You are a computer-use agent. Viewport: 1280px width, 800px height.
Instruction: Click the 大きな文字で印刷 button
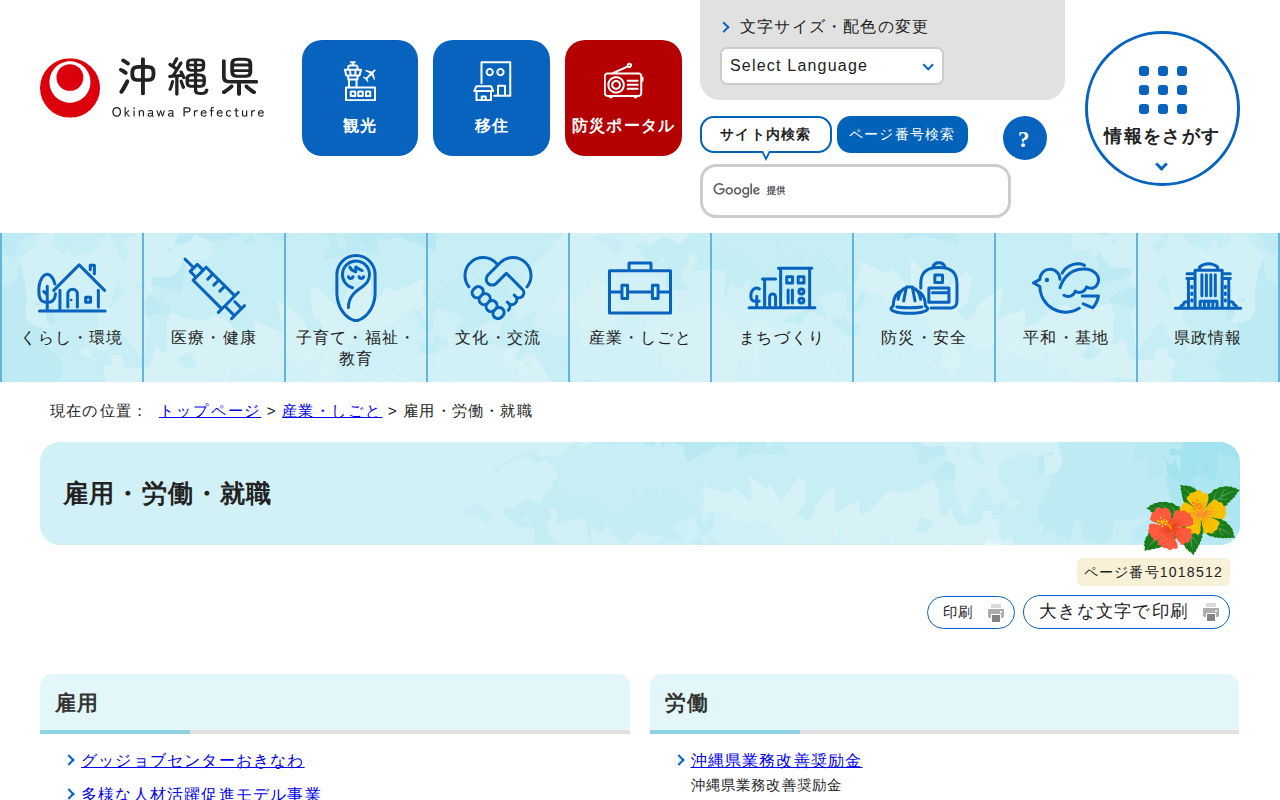pos(1125,612)
